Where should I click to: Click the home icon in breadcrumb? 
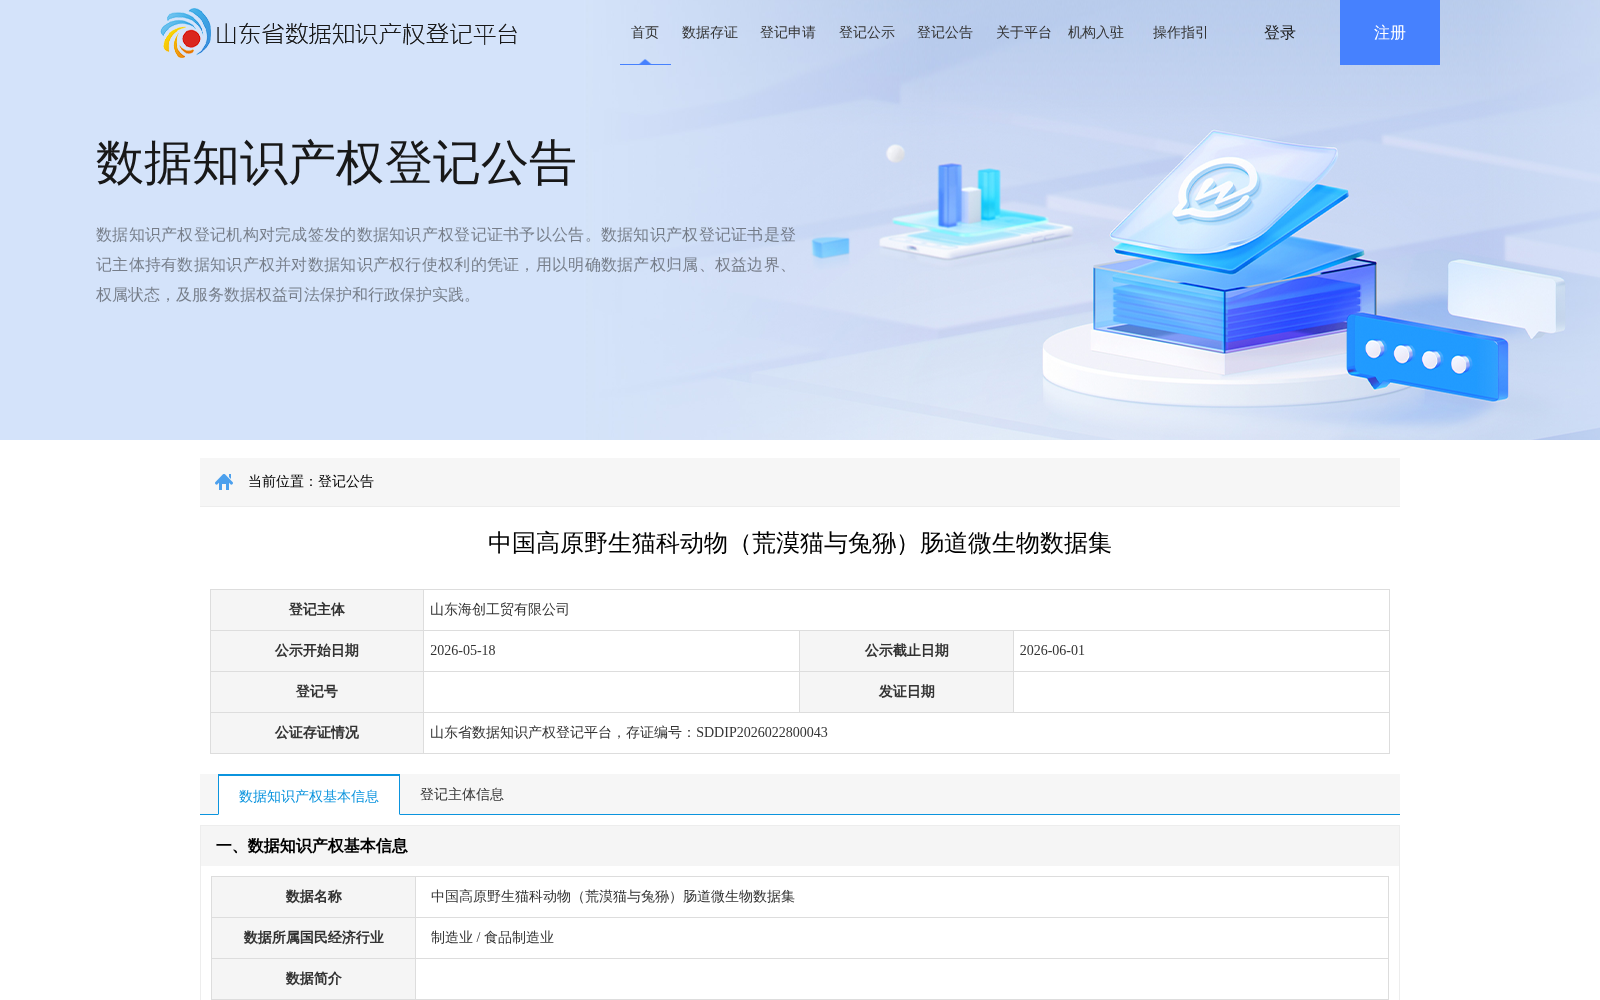pyautogui.click(x=224, y=482)
